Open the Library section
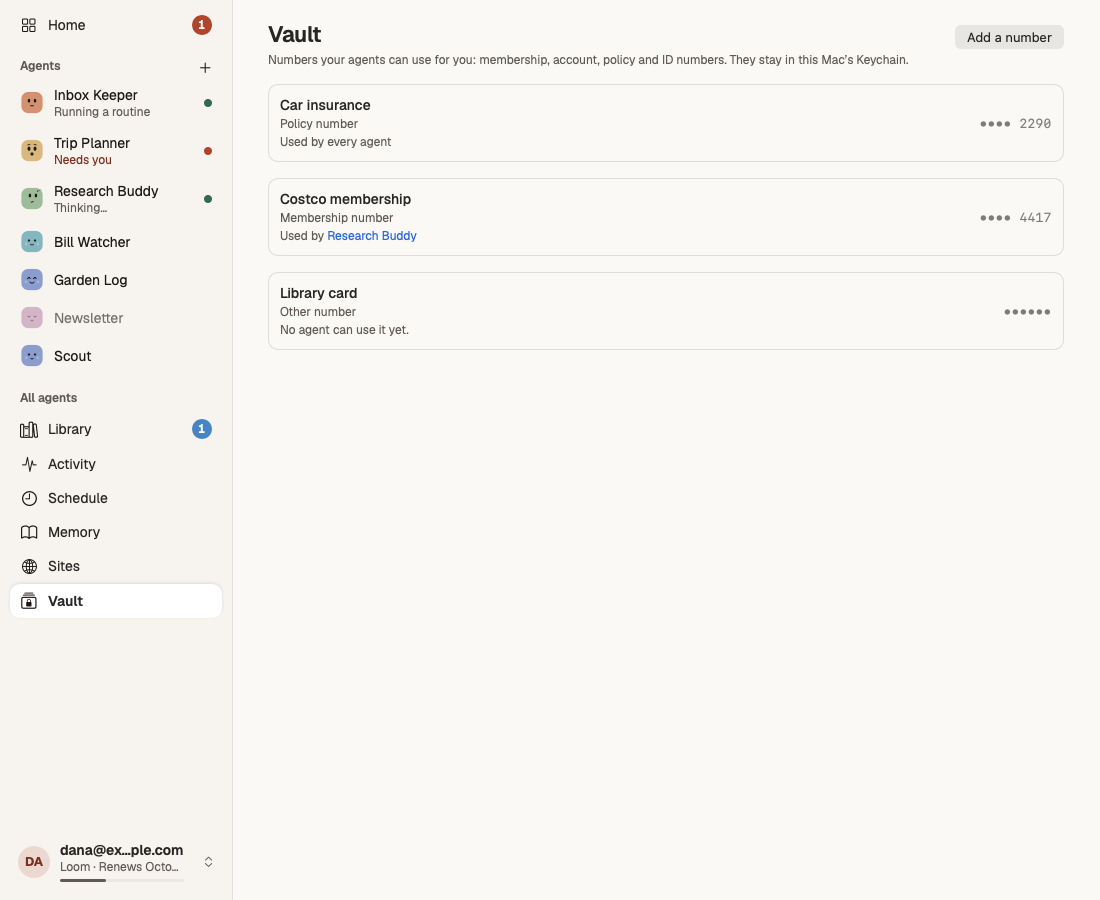This screenshot has width=1100, height=900. [x=116, y=429]
